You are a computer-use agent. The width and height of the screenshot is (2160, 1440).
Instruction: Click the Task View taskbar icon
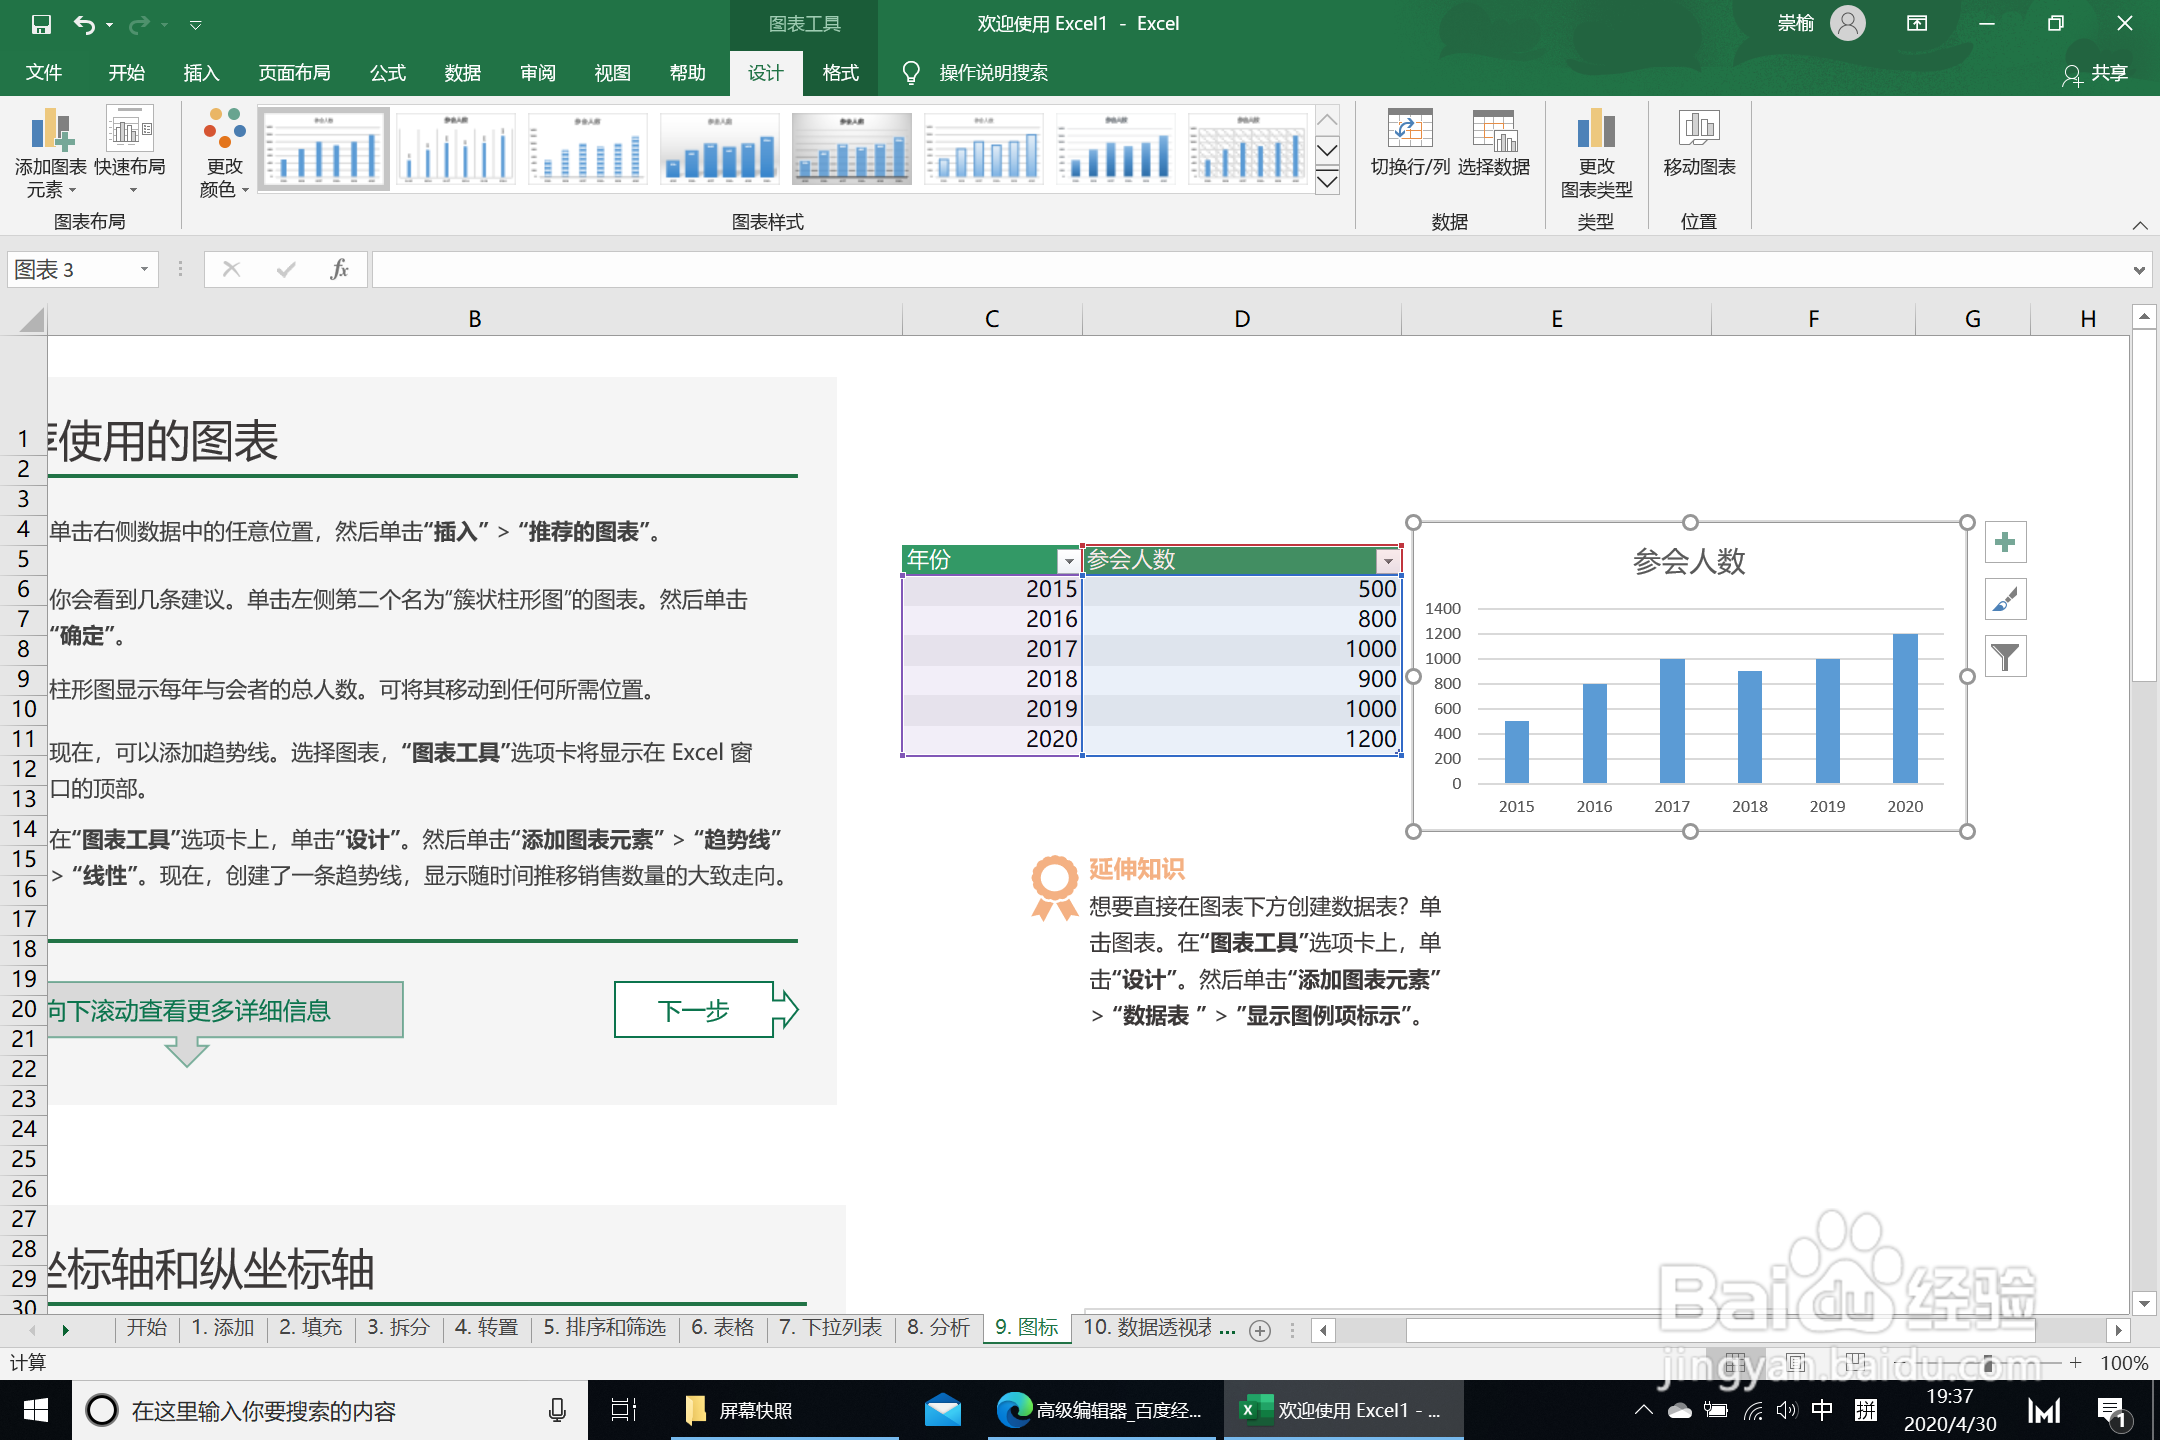[x=624, y=1410]
